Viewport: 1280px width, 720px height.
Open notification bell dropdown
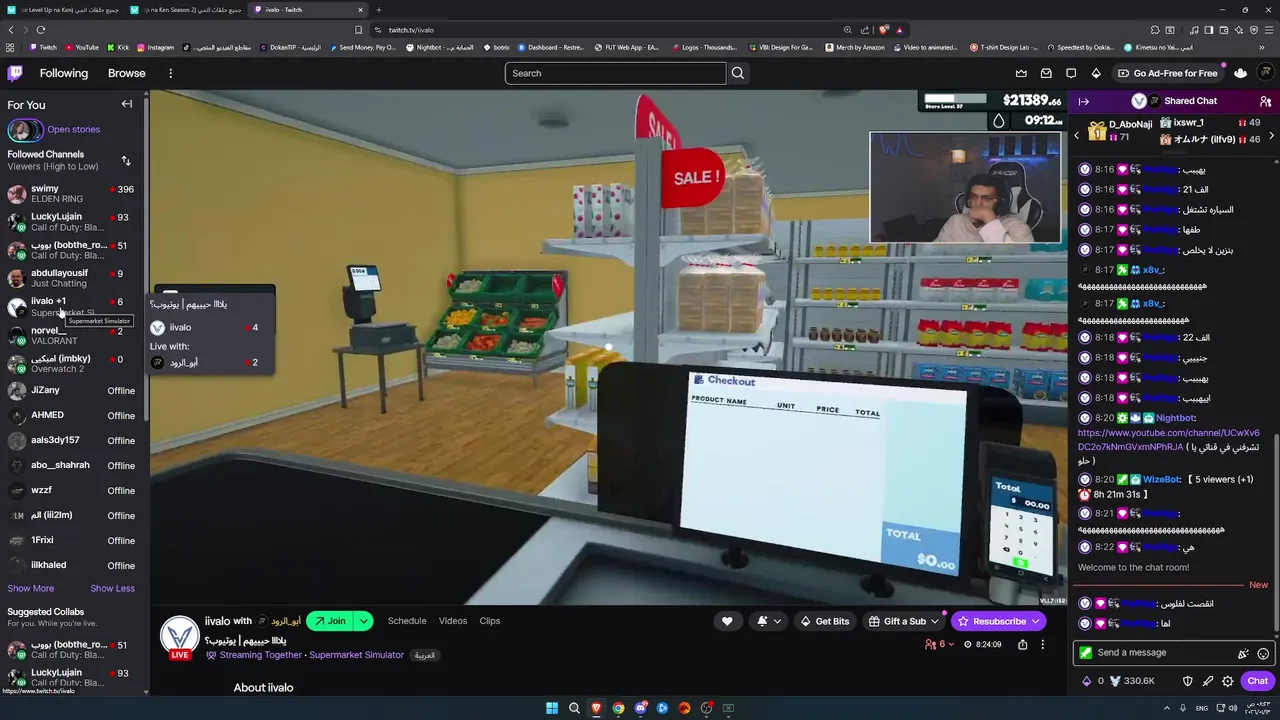[768, 621]
